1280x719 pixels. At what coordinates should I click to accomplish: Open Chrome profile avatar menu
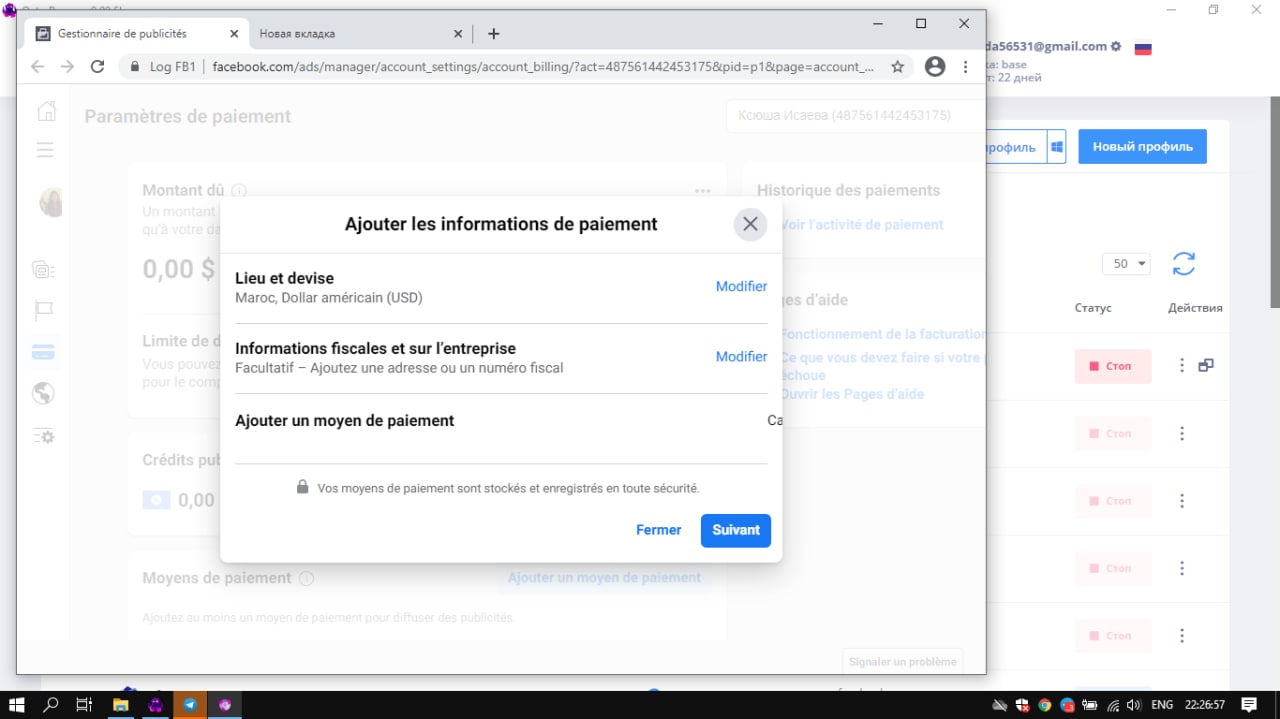(x=935, y=67)
